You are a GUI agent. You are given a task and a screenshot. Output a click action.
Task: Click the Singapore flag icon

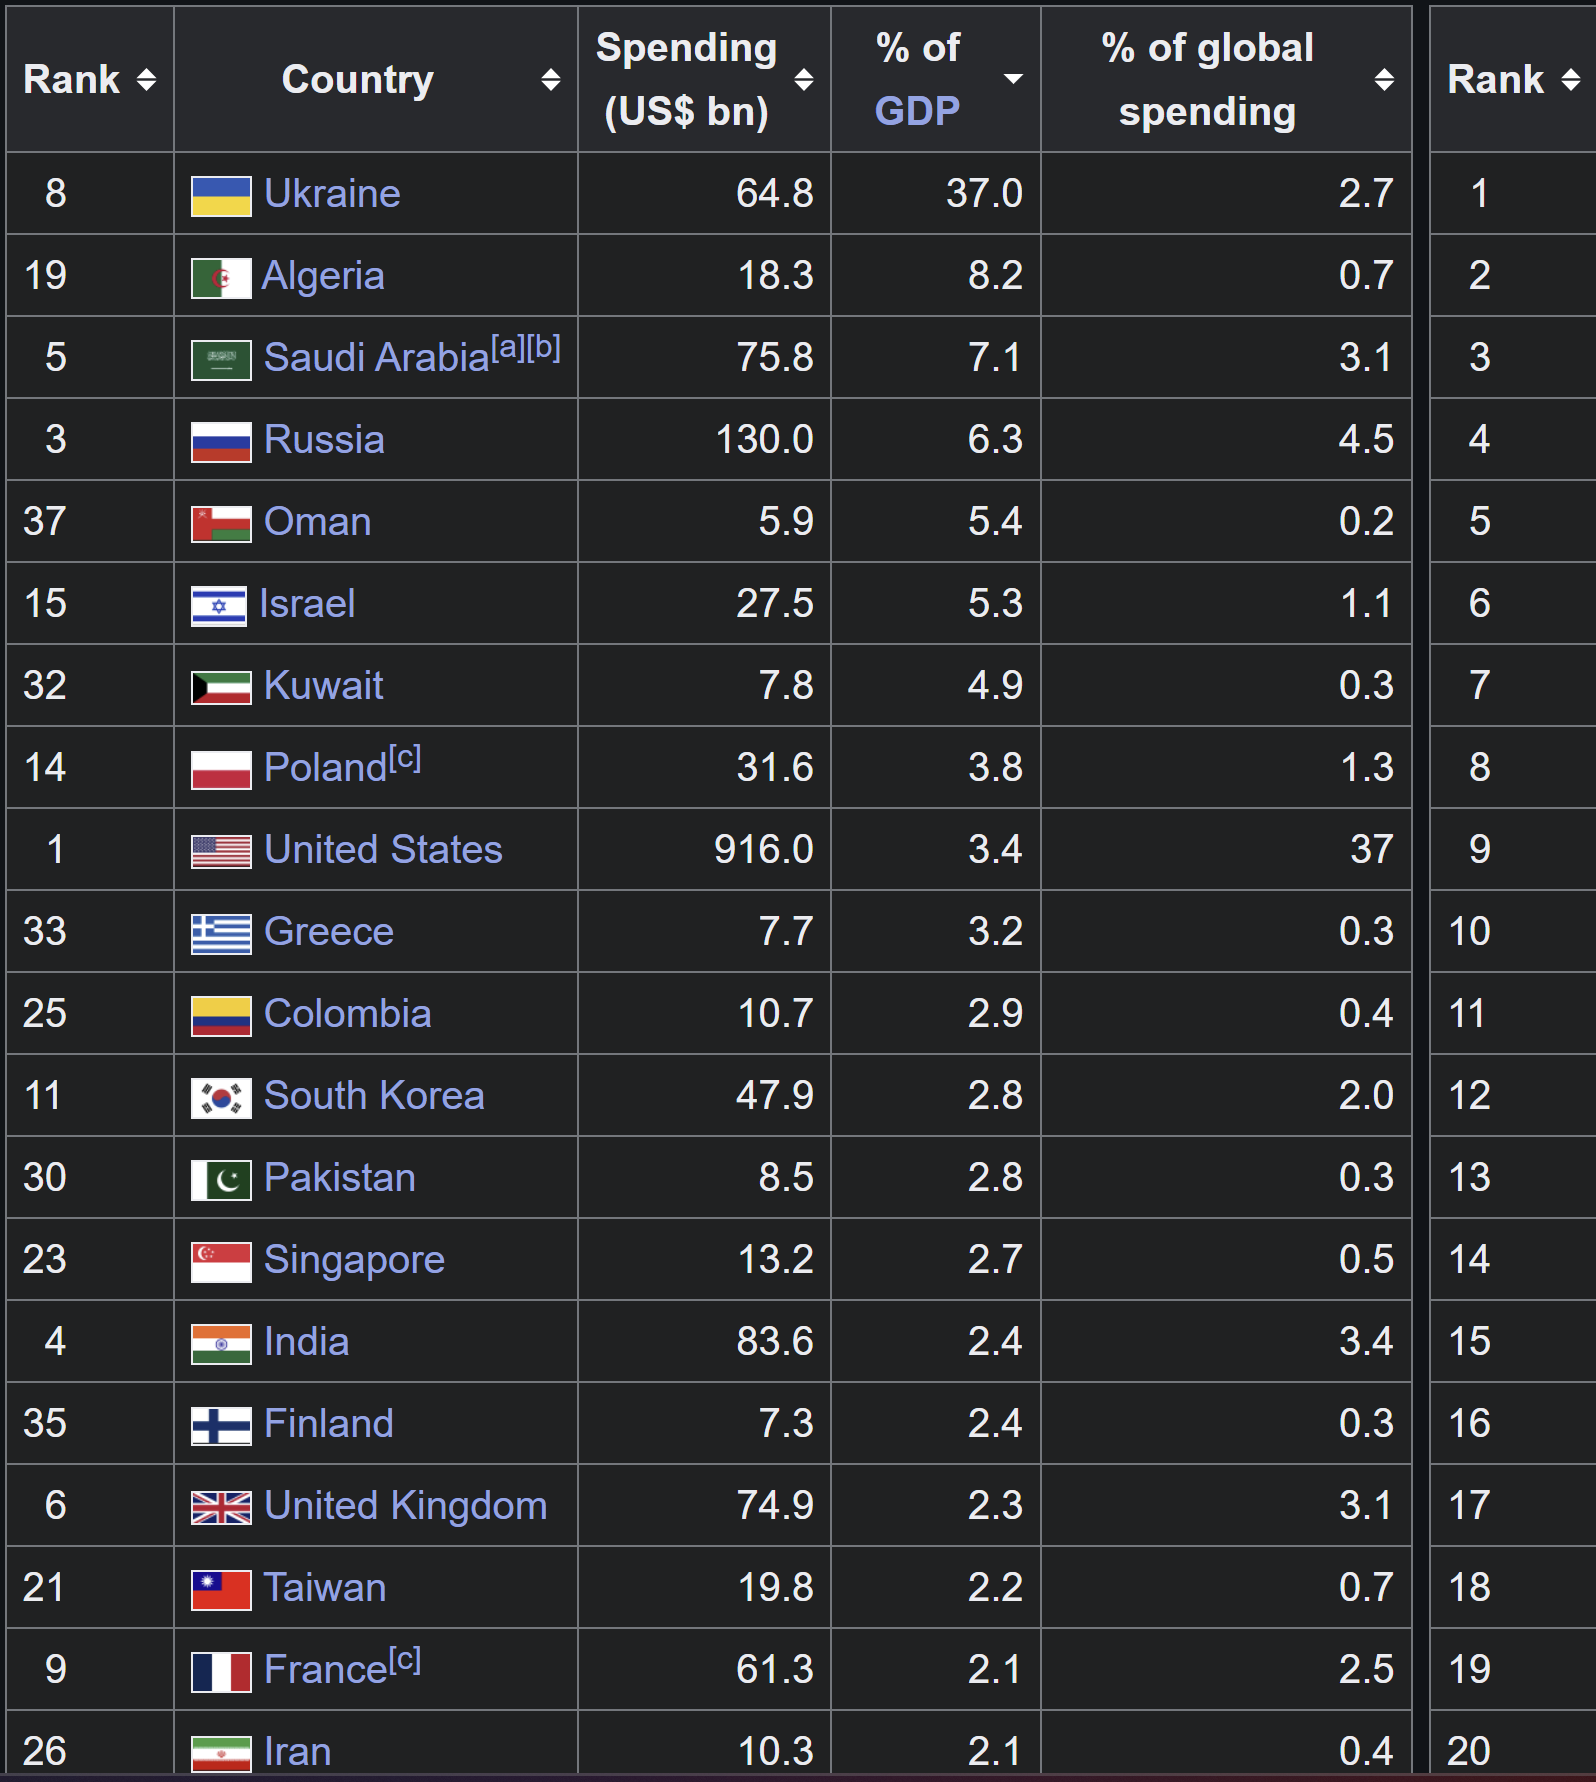pyautogui.click(x=221, y=1262)
